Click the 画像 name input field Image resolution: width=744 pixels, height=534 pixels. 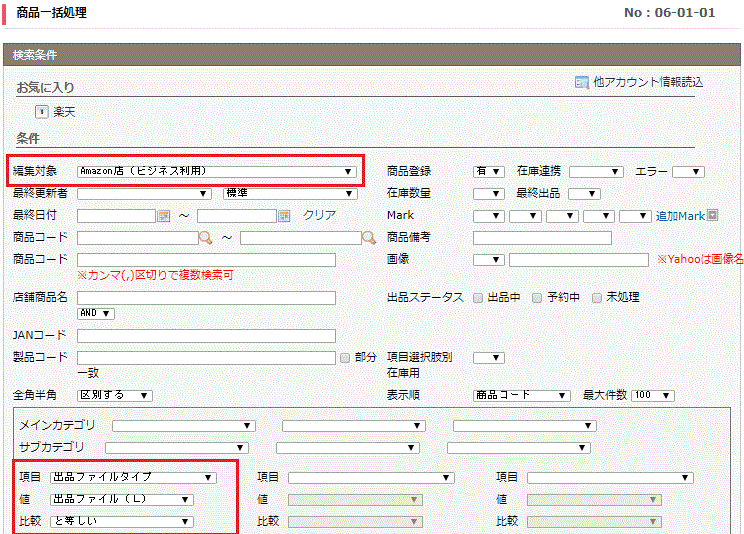click(x=579, y=260)
